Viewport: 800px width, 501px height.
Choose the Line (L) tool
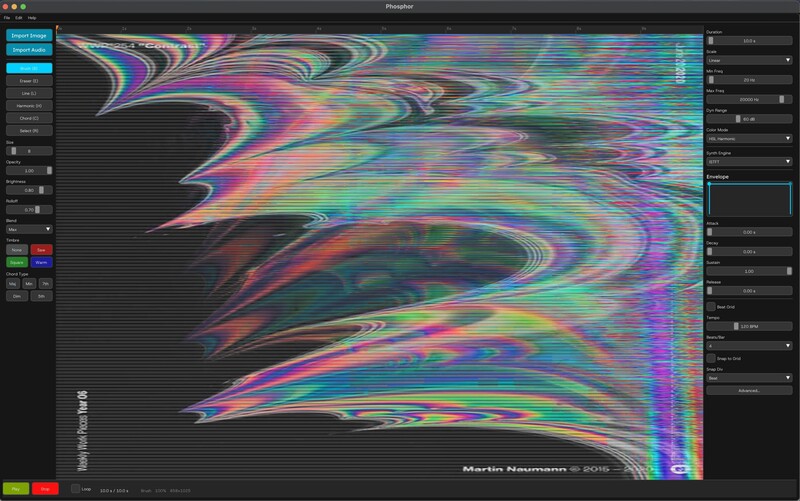pyautogui.click(x=29, y=93)
